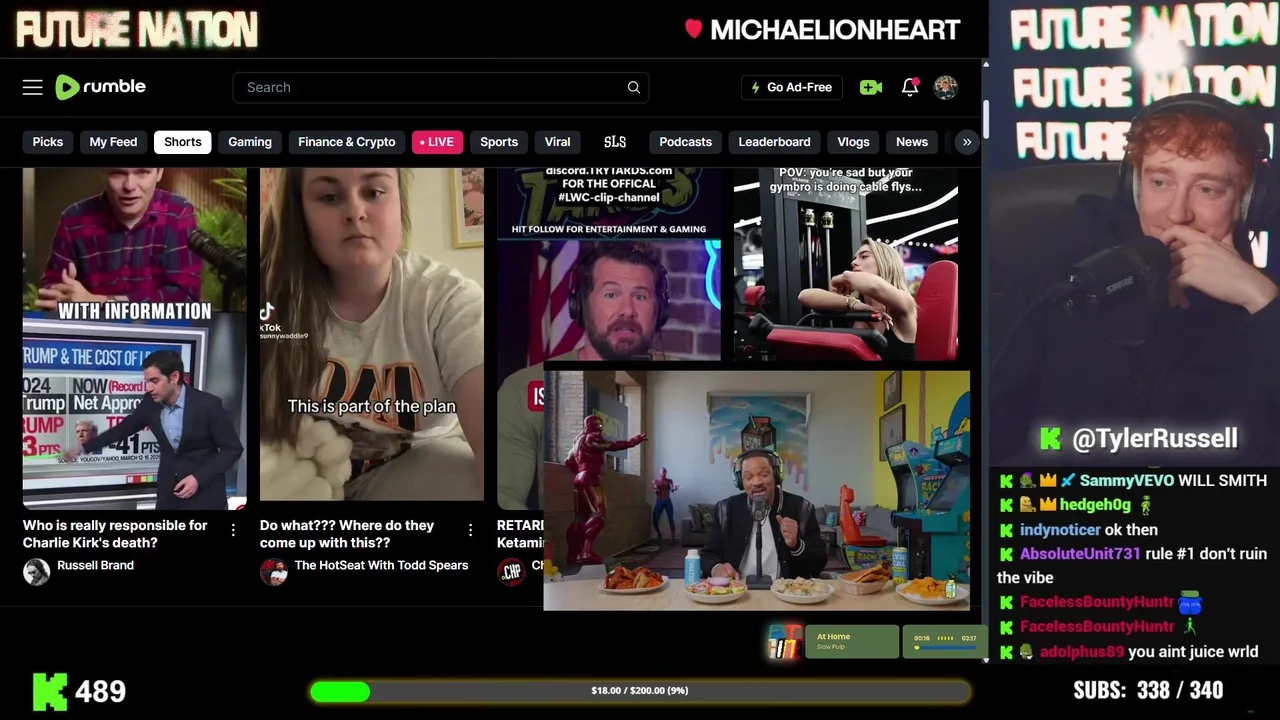Click the magnifier search icon

click(x=634, y=87)
